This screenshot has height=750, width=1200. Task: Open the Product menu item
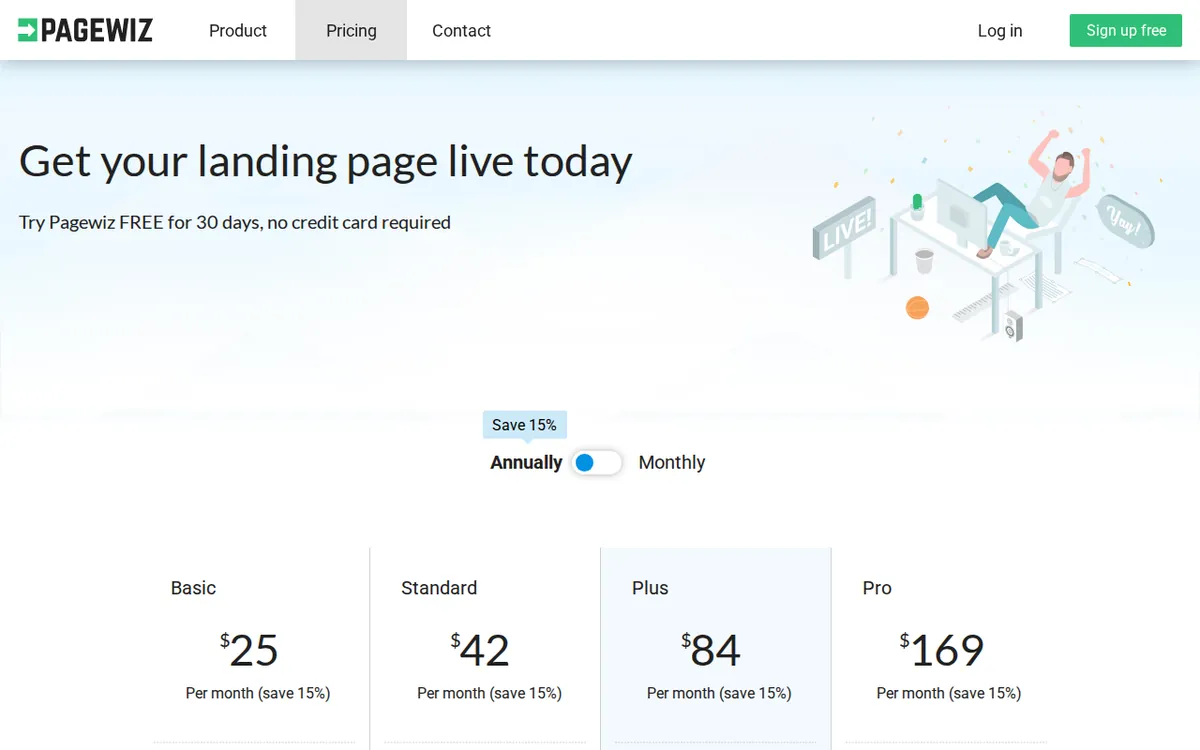pos(238,31)
